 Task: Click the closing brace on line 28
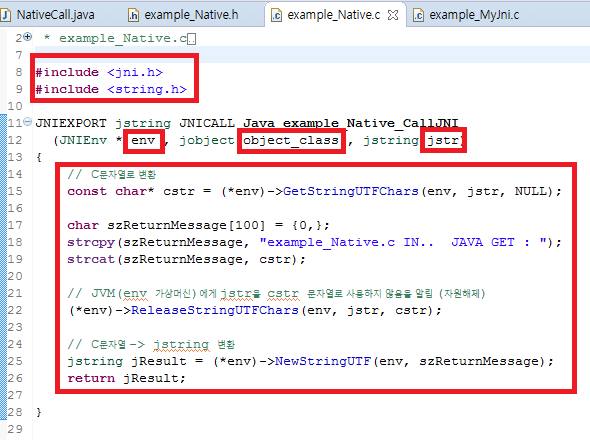[x=38, y=412]
